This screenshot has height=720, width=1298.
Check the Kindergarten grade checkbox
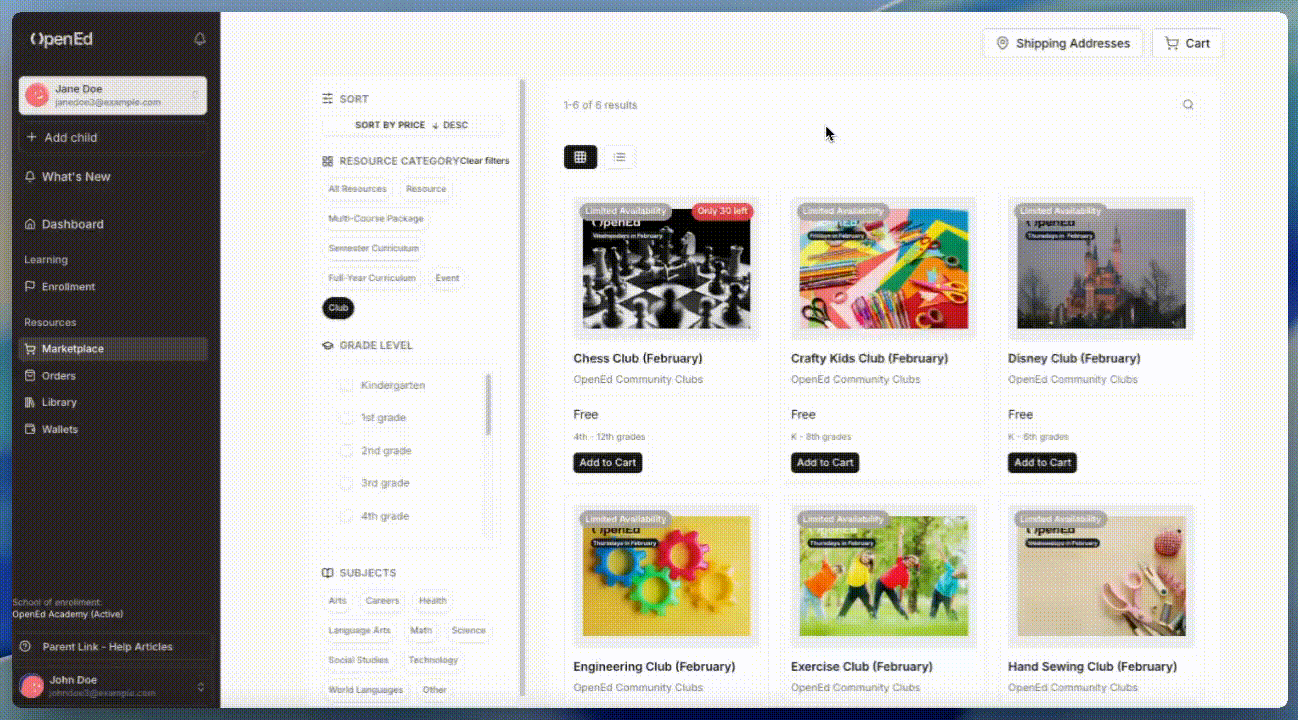346,385
